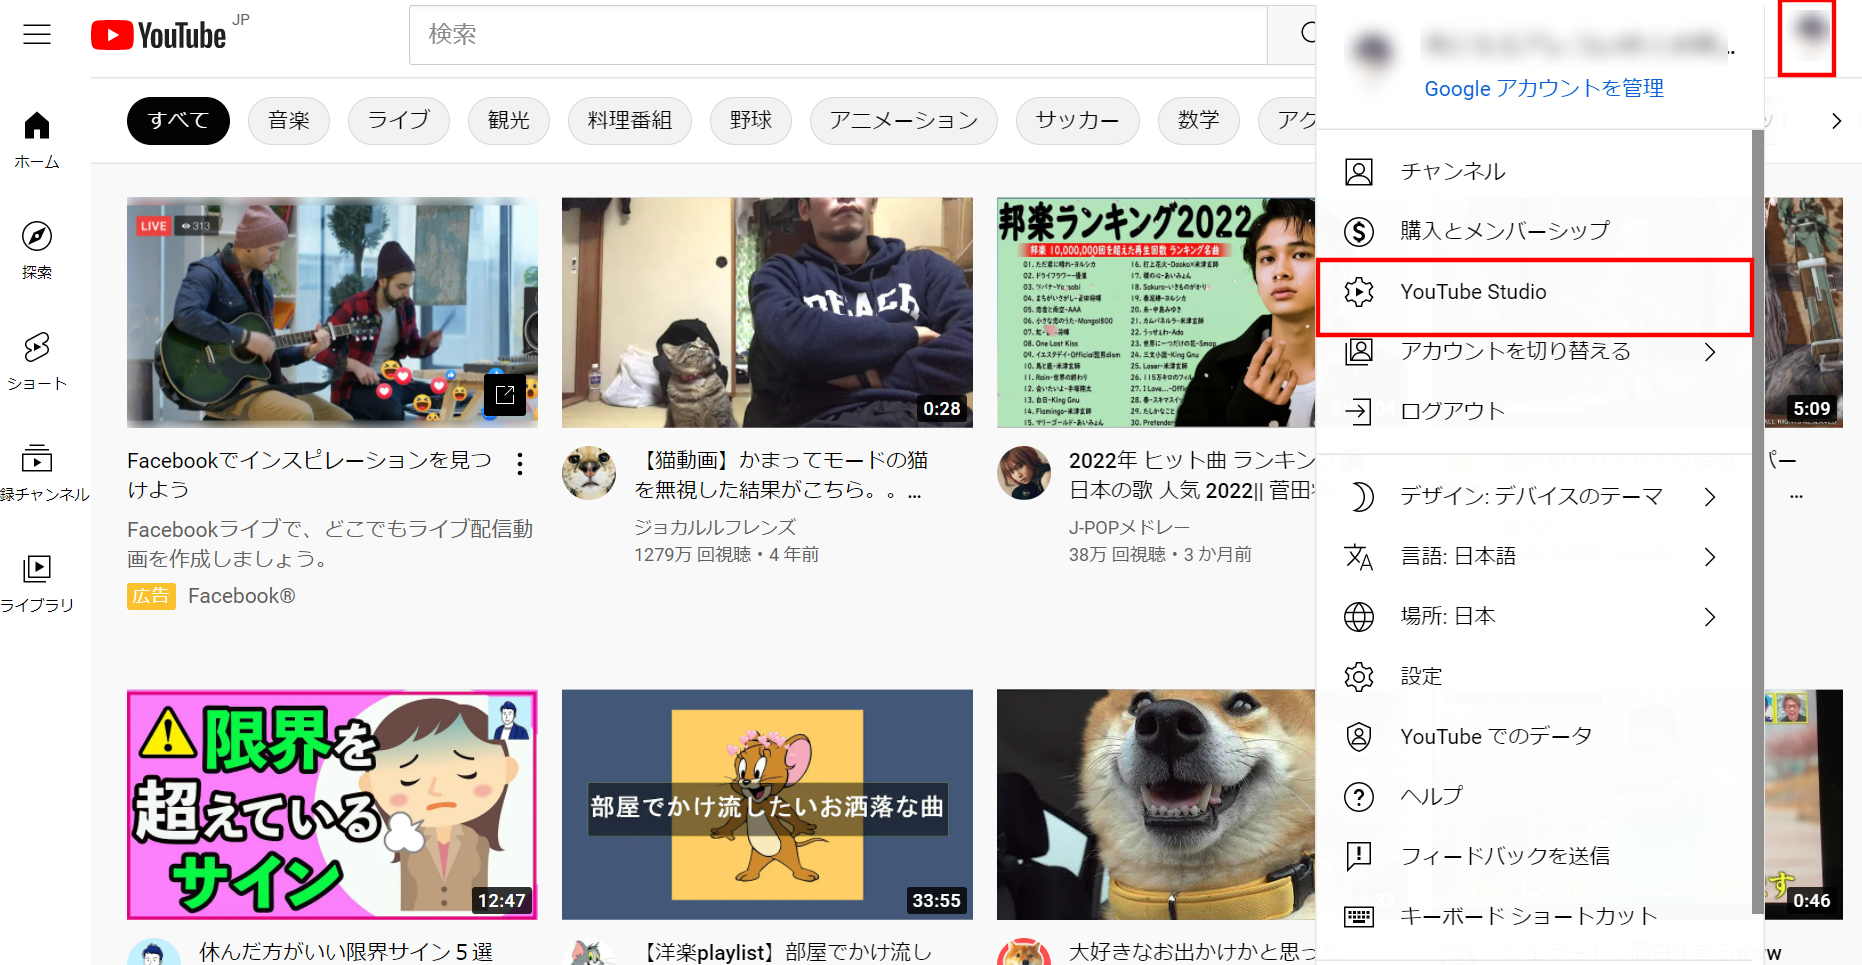The height and width of the screenshot is (965, 1862).
Task: Open ショート in the sidebar
Action: [37, 362]
